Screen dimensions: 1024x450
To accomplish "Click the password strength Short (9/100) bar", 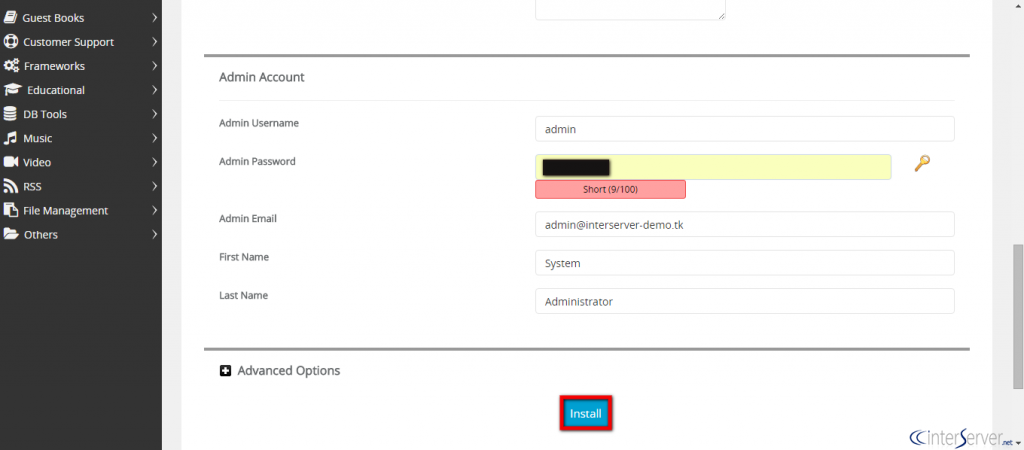I will [x=611, y=189].
